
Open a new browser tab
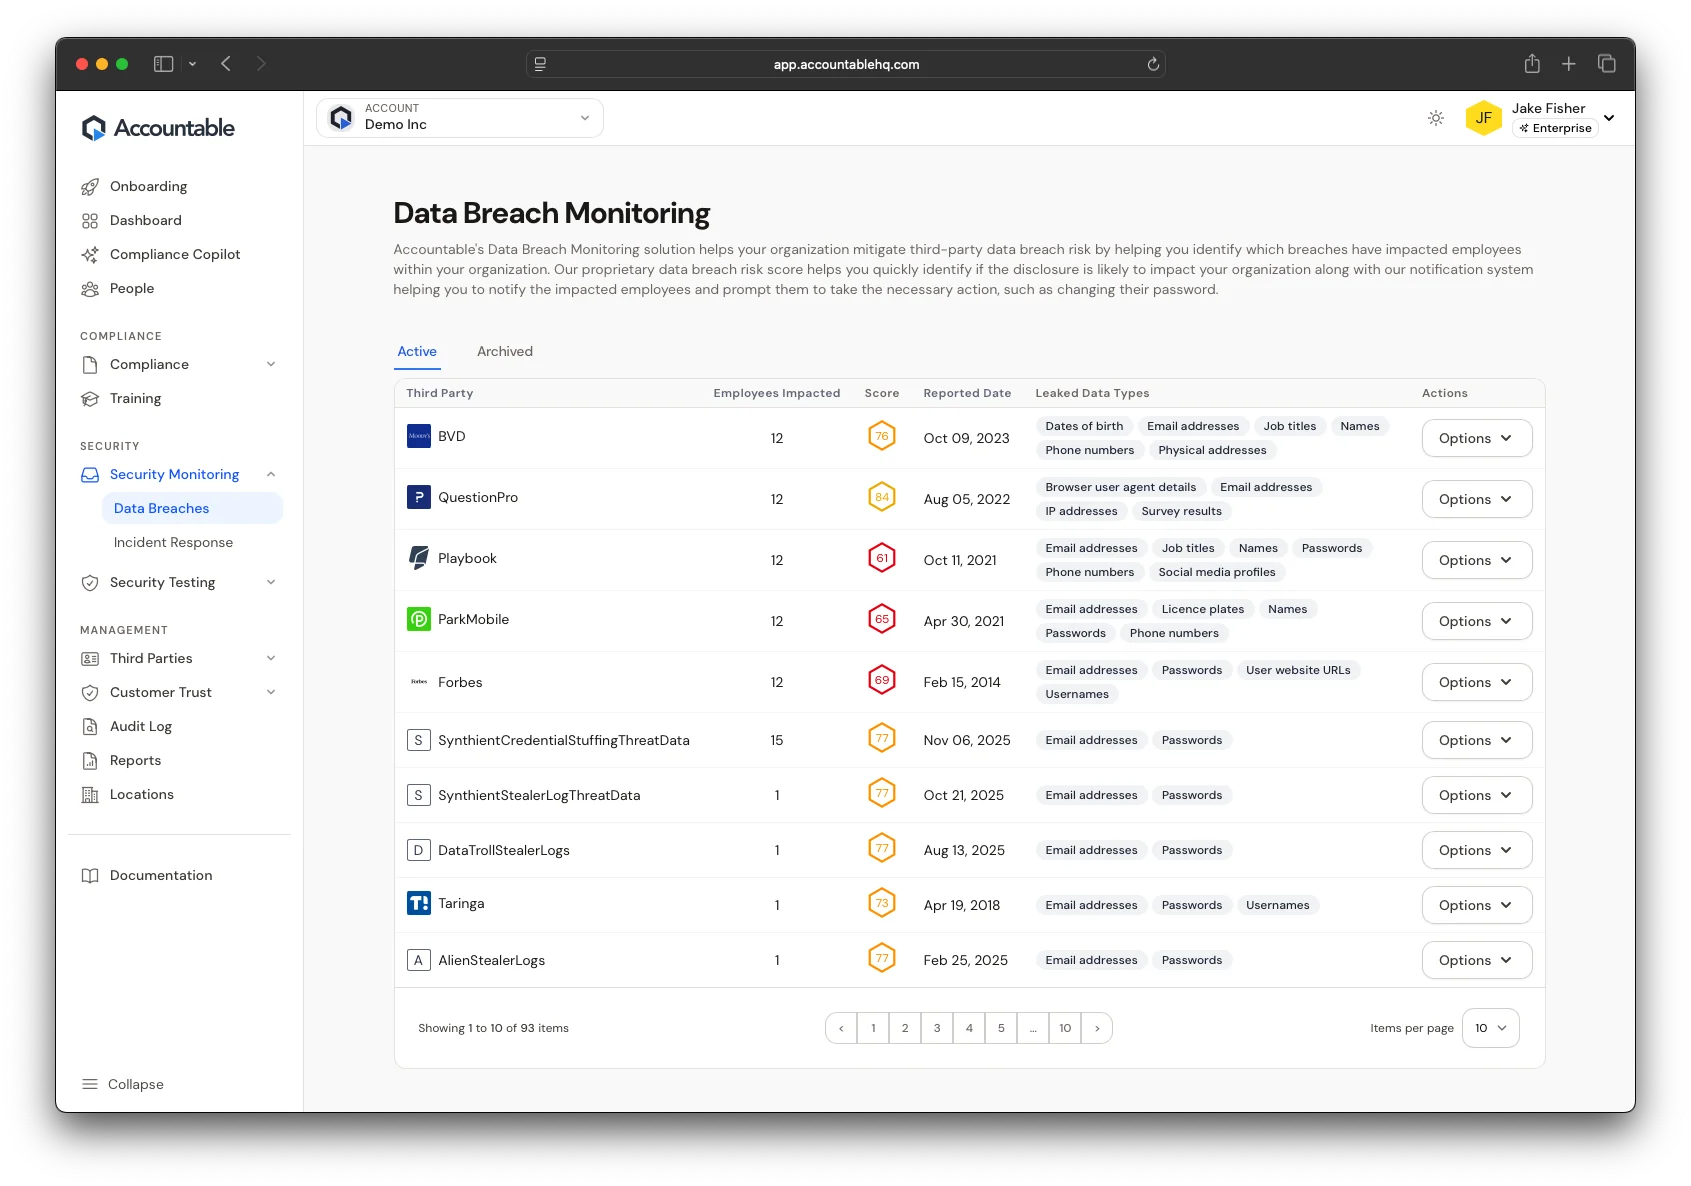click(x=1569, y=64)
